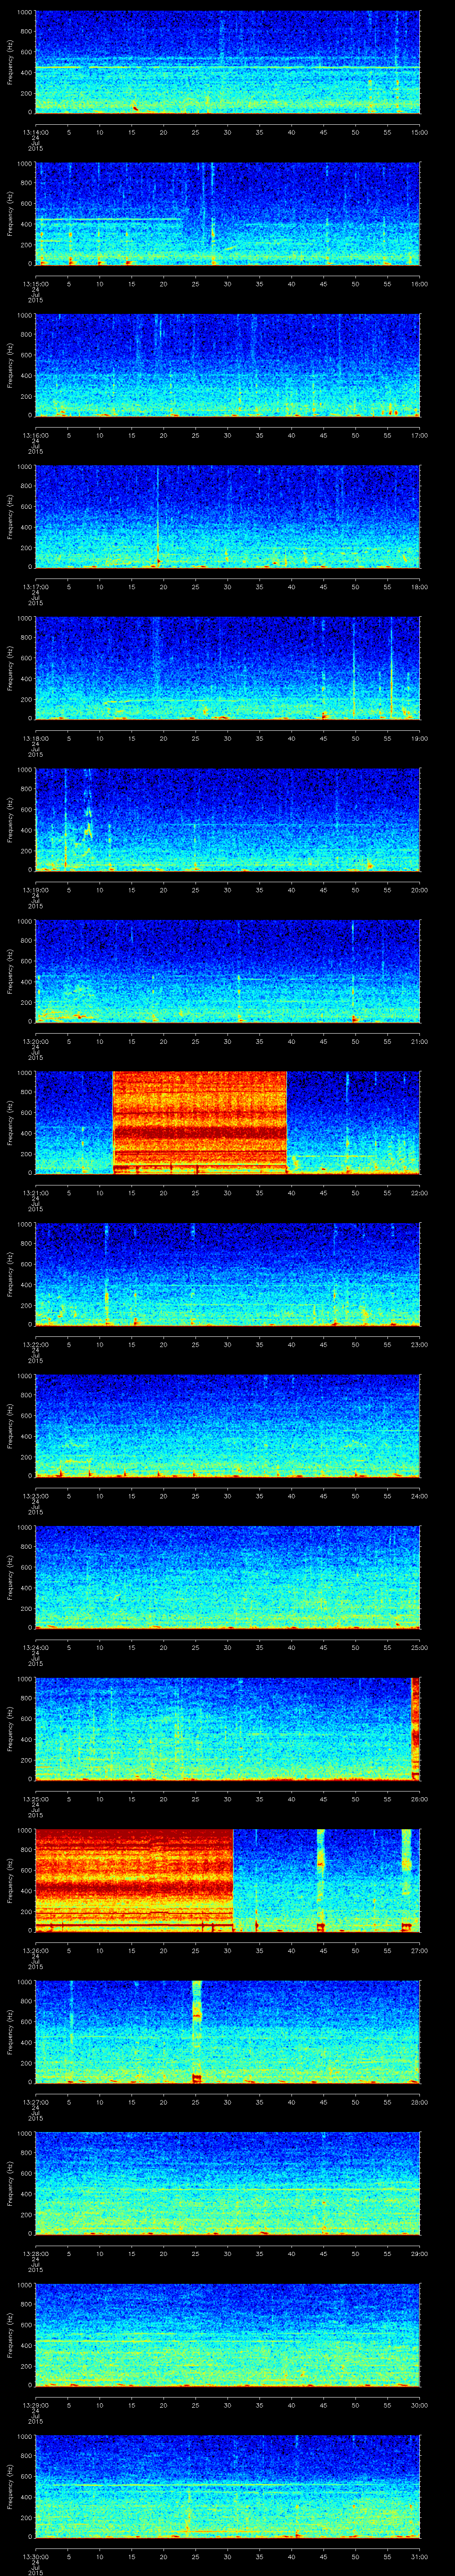Click the 13:19:00 start time label
Screen dimensions: 455x2576
(x=35, y=890)
